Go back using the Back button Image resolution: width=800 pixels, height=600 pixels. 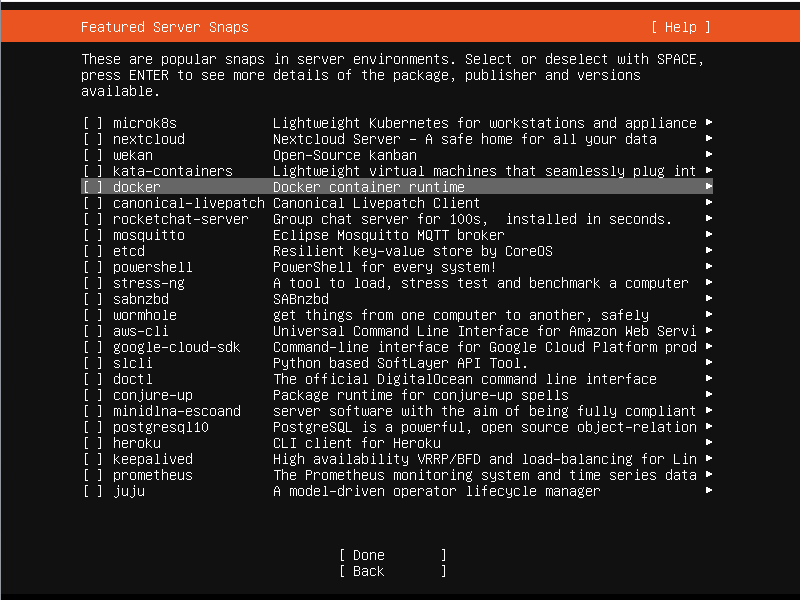(x=393, y=571)
